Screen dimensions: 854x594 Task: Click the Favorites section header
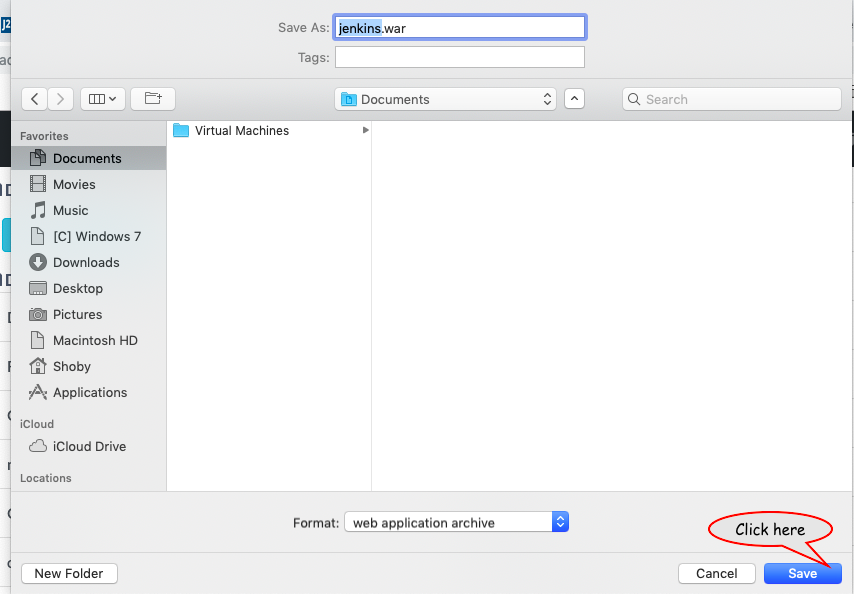click(x=44, y=136)
